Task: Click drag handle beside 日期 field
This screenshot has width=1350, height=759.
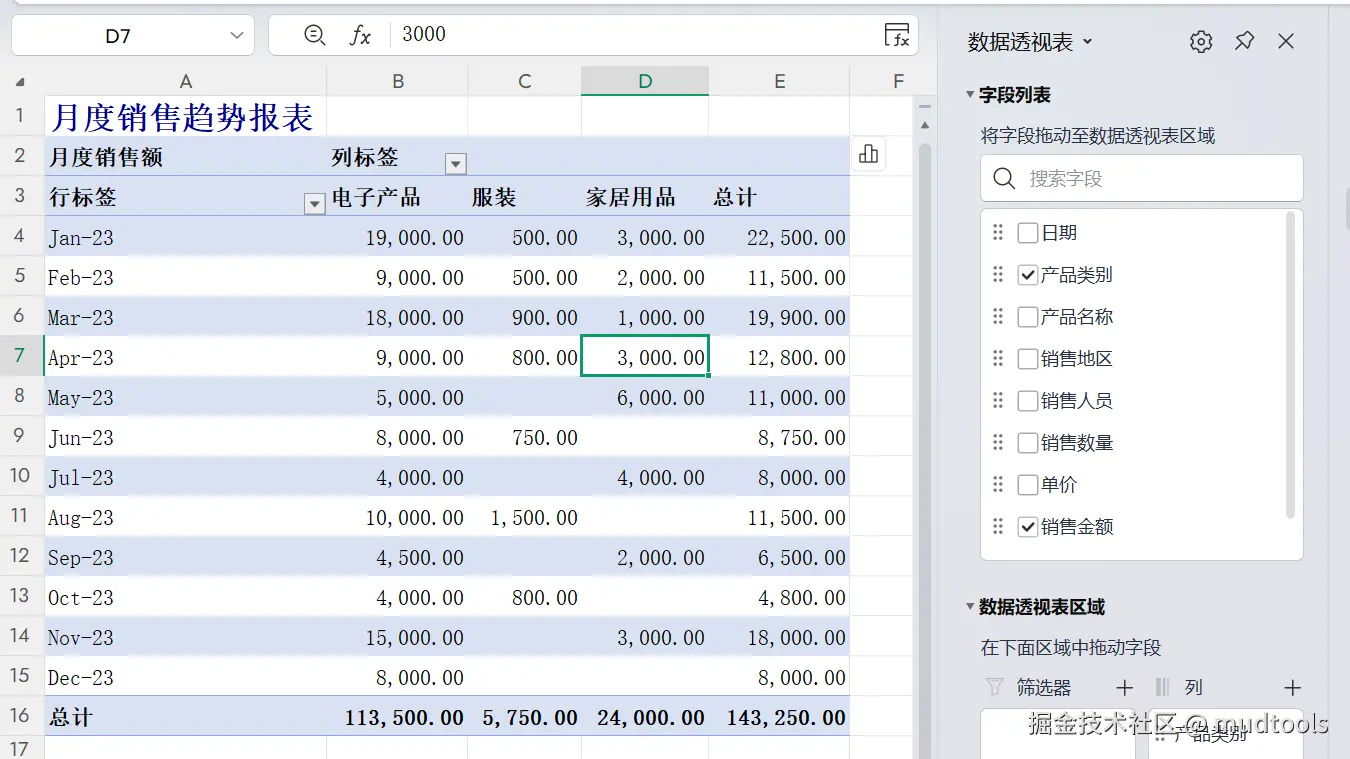Action: 997,233
